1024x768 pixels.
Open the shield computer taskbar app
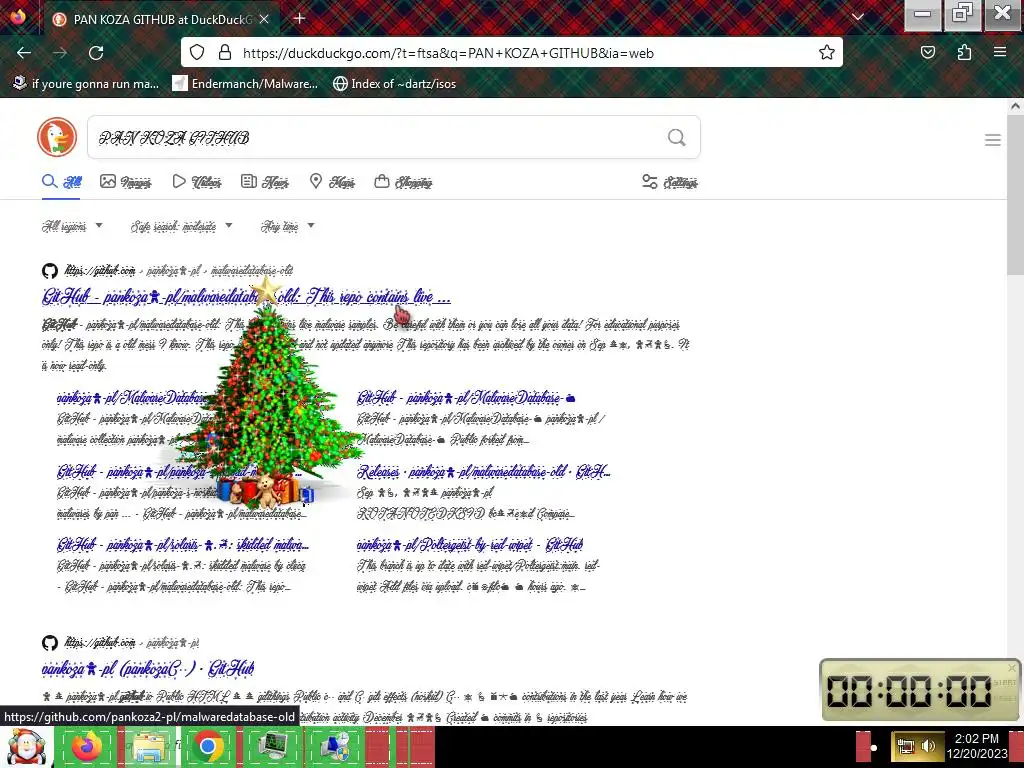[x=334, y=747]
